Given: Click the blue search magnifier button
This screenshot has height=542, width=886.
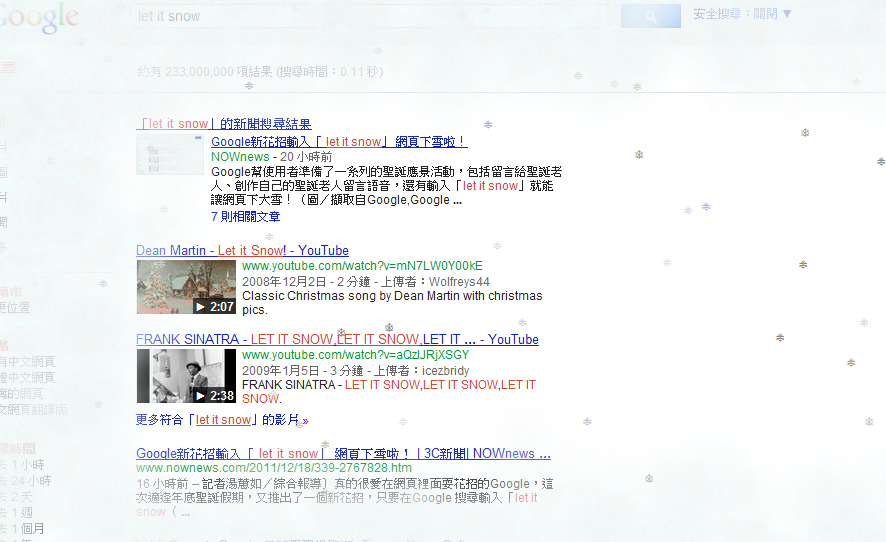Looking at the screenshot, I should (650, 16).
